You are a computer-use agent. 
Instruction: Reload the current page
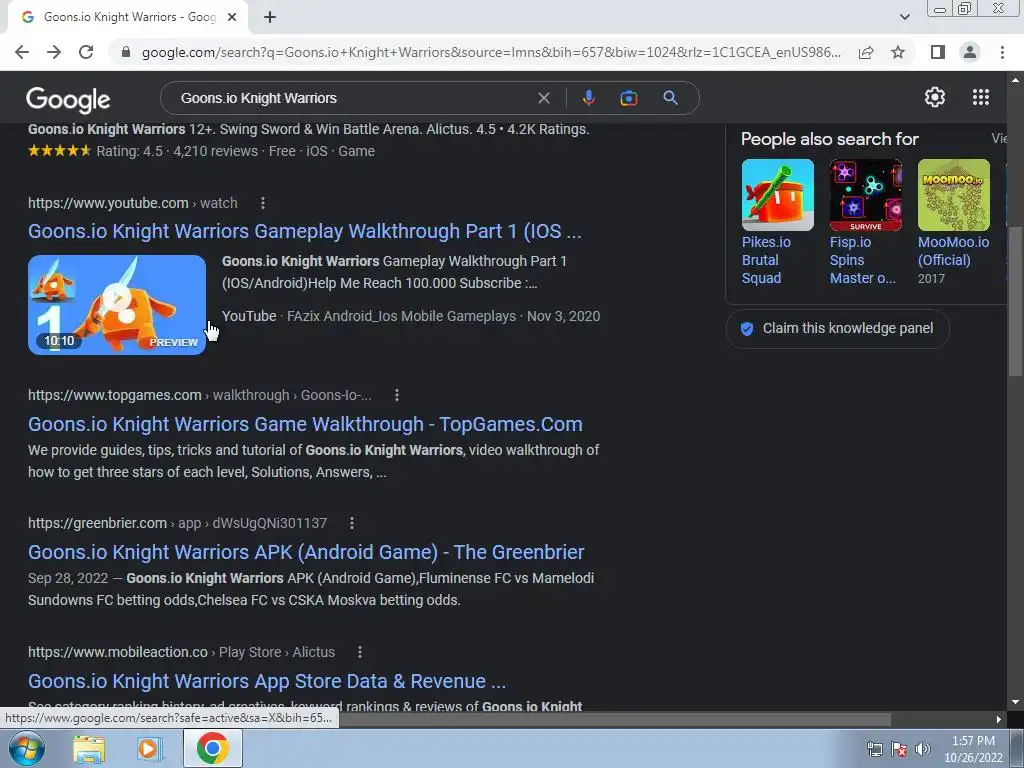tap(86, 52)
